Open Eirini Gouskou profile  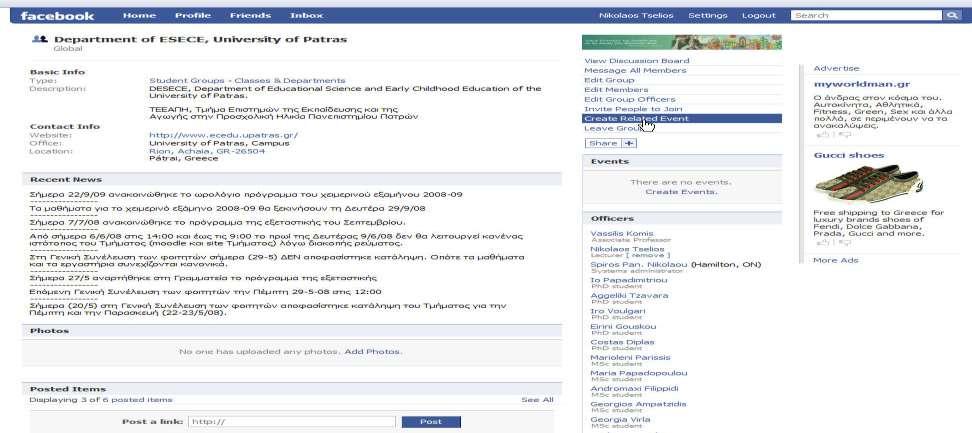click(x=623, y=326)
